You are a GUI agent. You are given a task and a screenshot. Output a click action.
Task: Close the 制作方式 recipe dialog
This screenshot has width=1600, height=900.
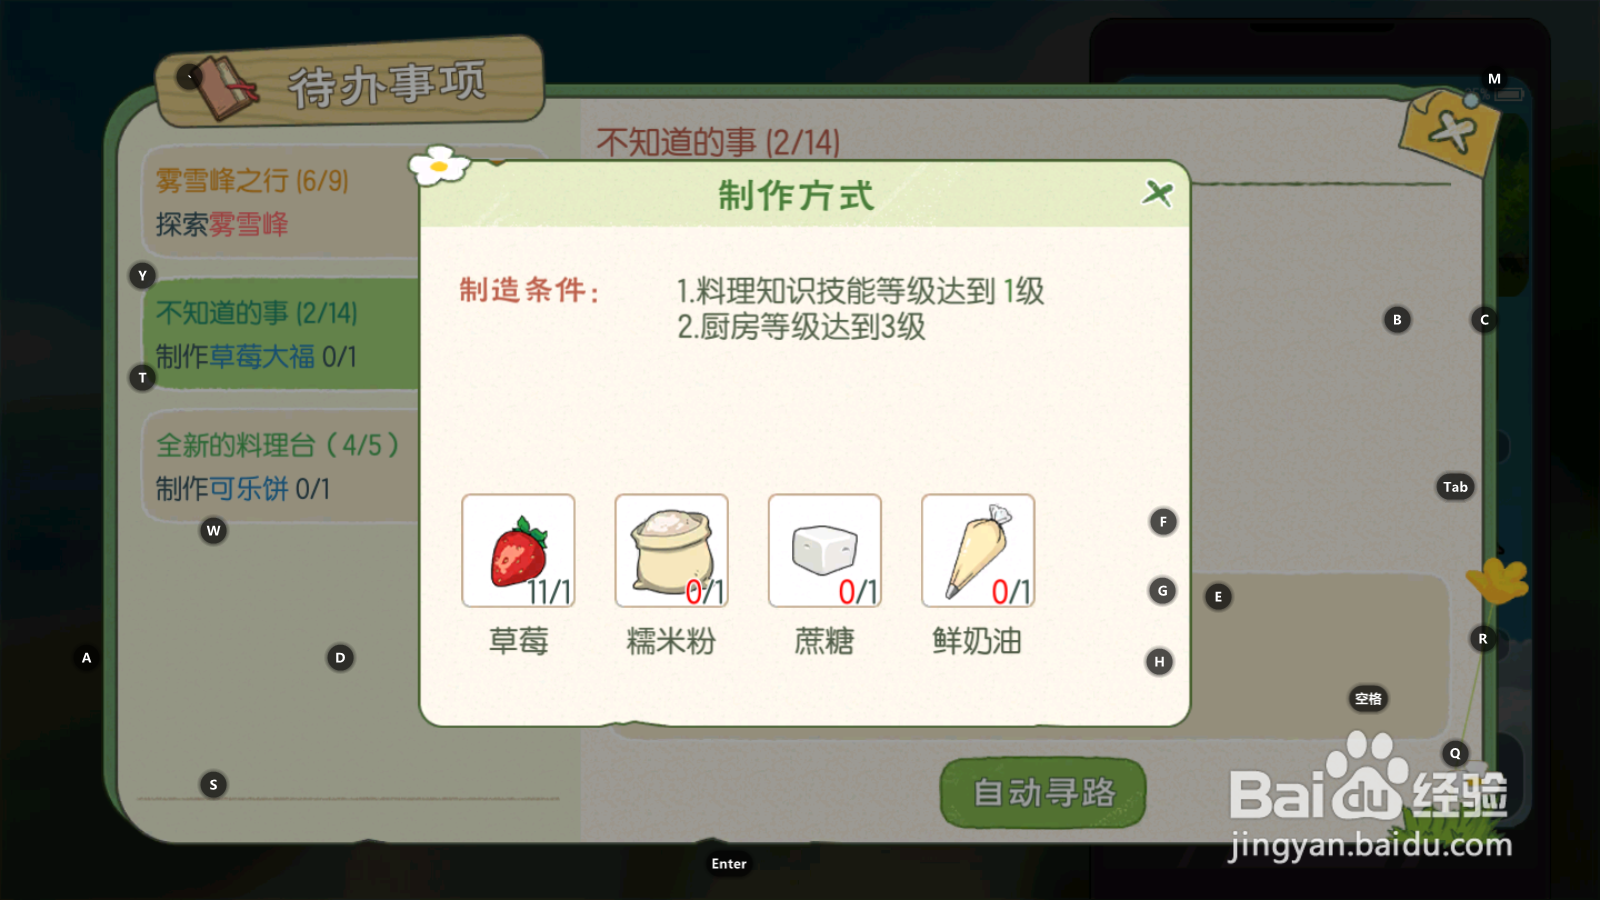click(x=1158, y=192)
